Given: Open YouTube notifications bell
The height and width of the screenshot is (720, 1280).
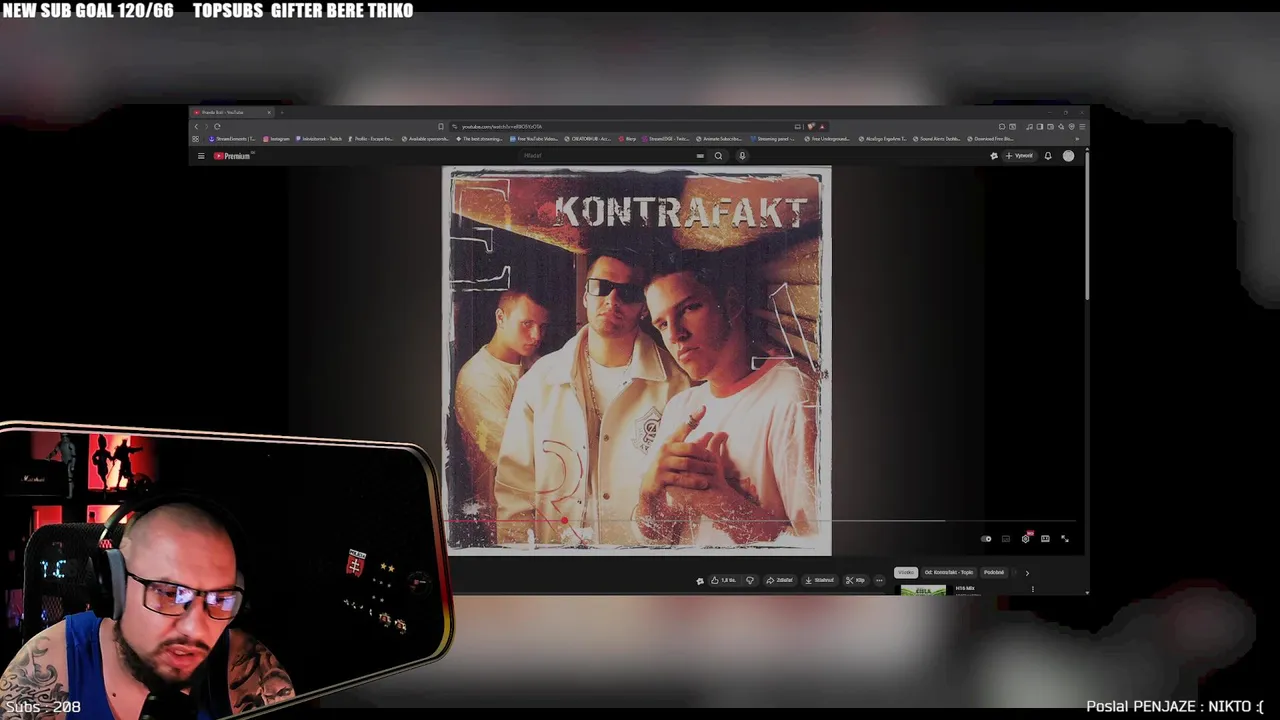Looking at the screenshot, I should click(x=1048, y=156).
